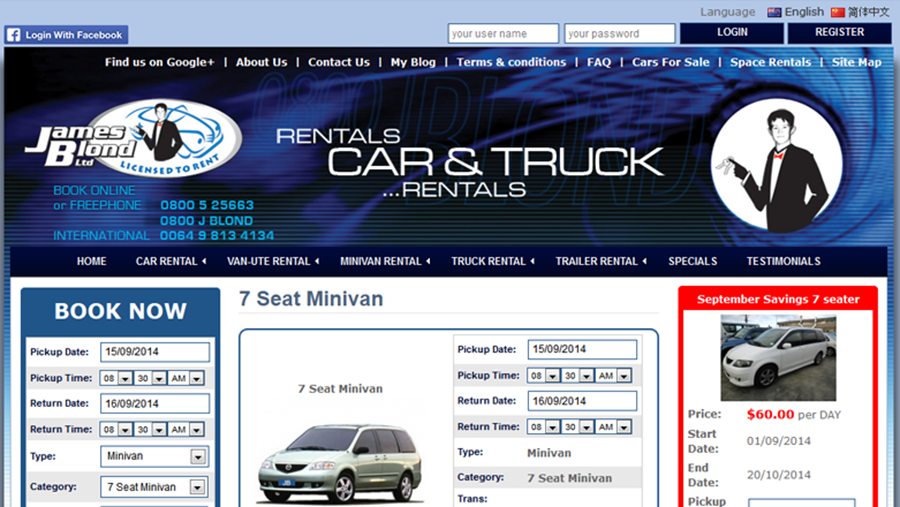The image size is (900, 507).
Task: Open the MINIVAN RENTAL menu
Action: coord(385,261)
